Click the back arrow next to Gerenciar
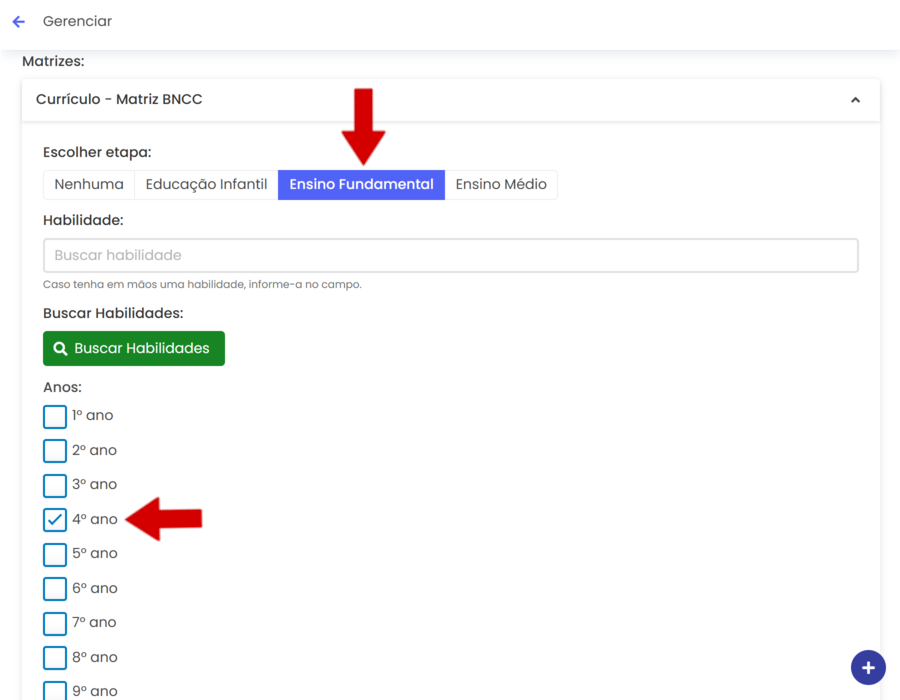Image resolution: width=900 pixels, height=700 pixels. (18, 21)
